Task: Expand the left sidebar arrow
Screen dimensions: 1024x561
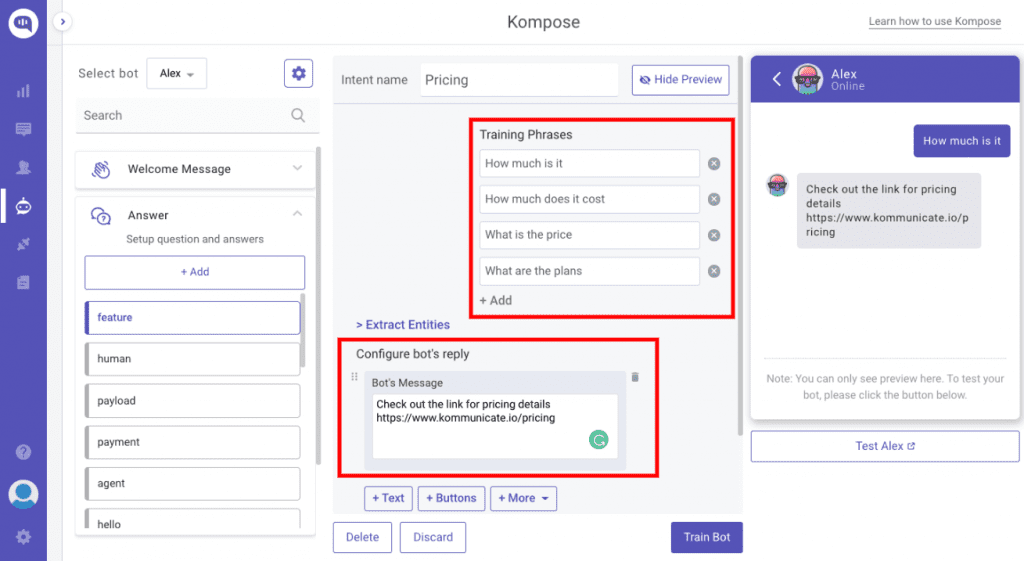Action: click(62, 22)
